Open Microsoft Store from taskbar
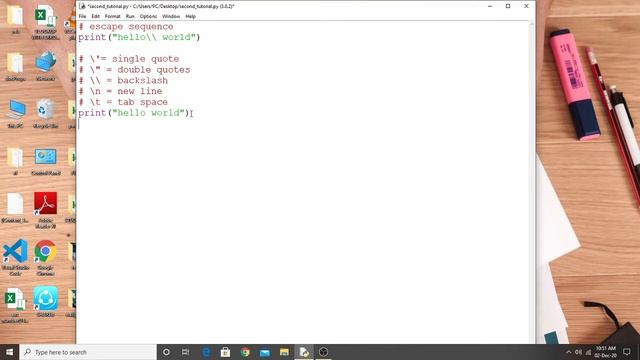This screenshot has height=360, width=640. [225, 352]
